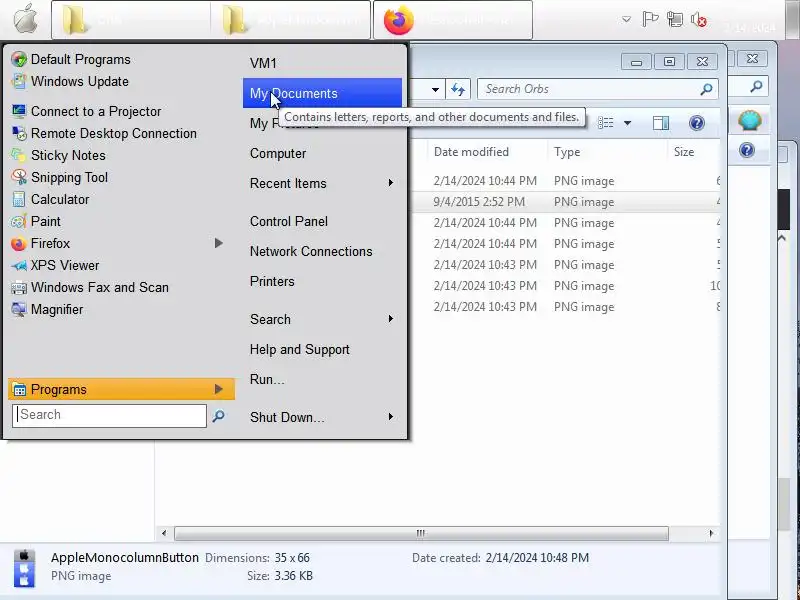Open My Documents
800x600 pixels.
pos(322,93)
